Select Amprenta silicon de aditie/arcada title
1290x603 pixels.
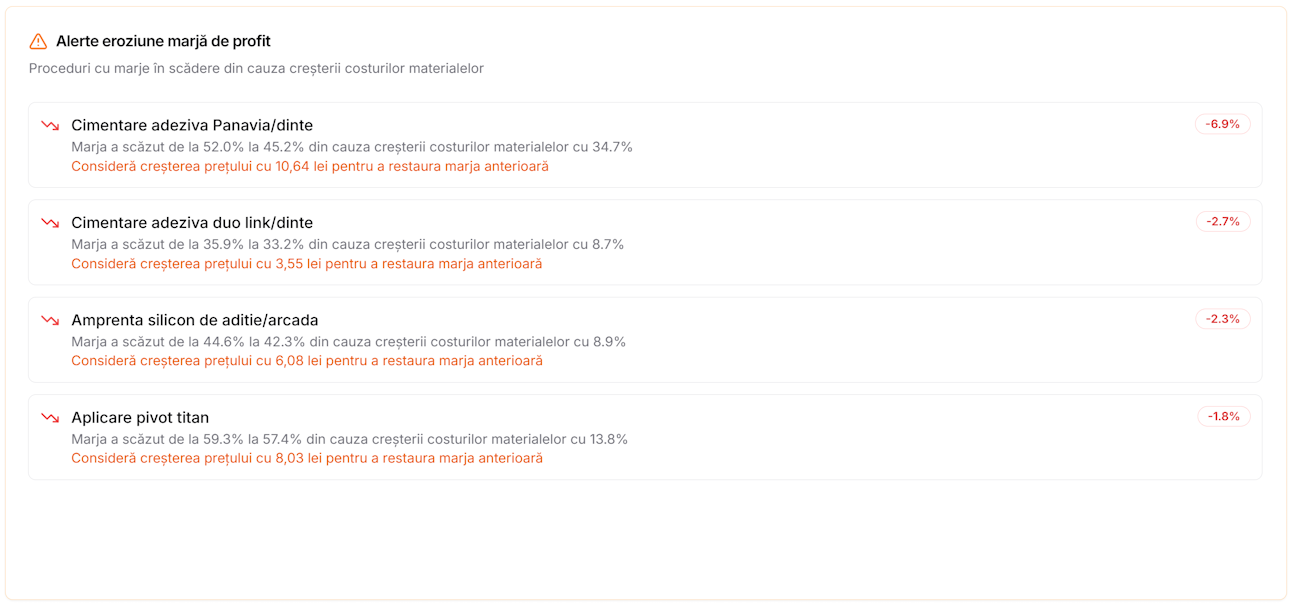pyautogui.click(x=195, y=320)
